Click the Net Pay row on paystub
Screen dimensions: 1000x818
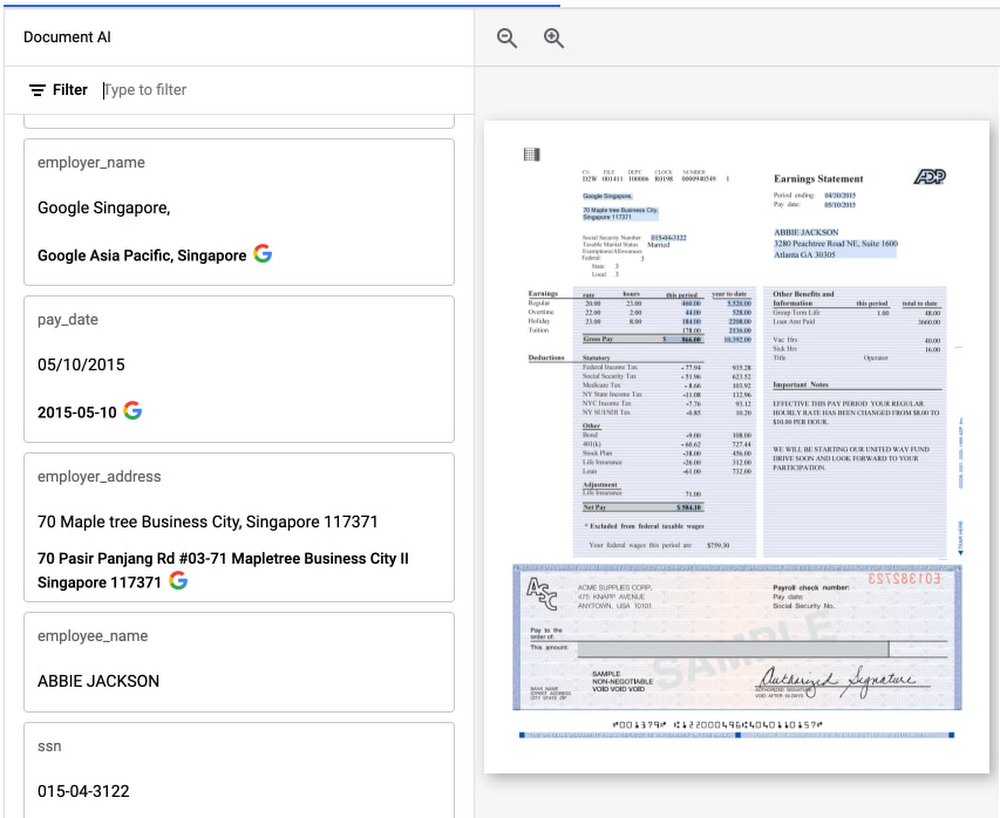click(x=643, y=507)
